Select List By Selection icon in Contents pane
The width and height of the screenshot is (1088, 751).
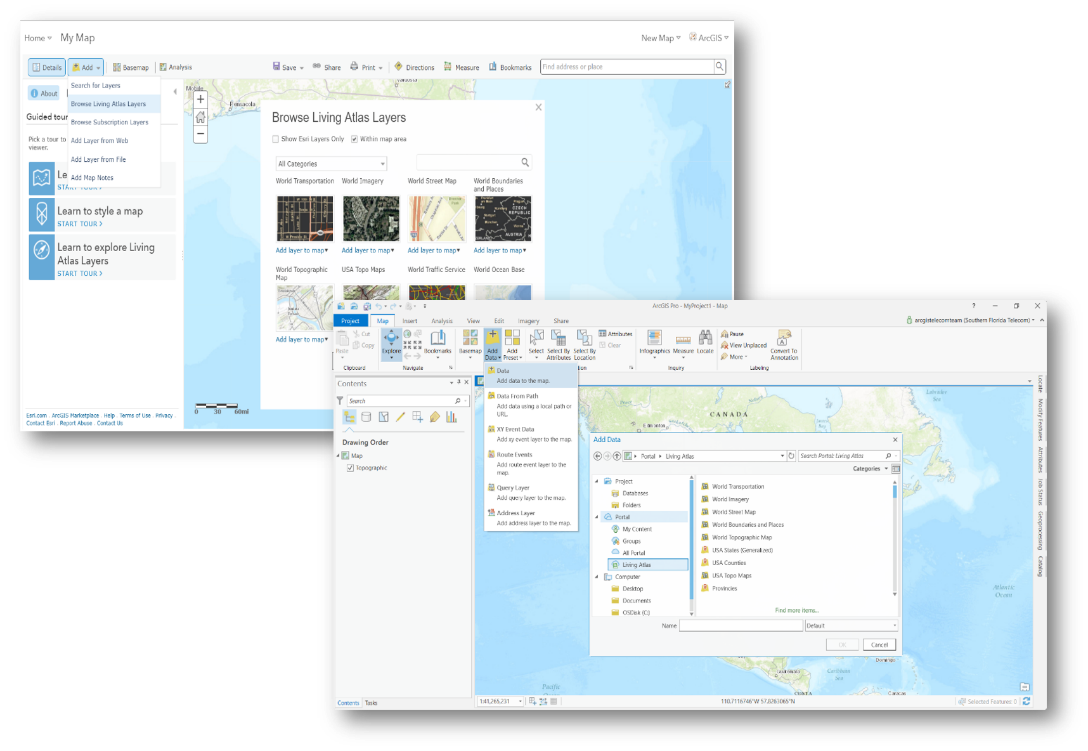[384, 417]
